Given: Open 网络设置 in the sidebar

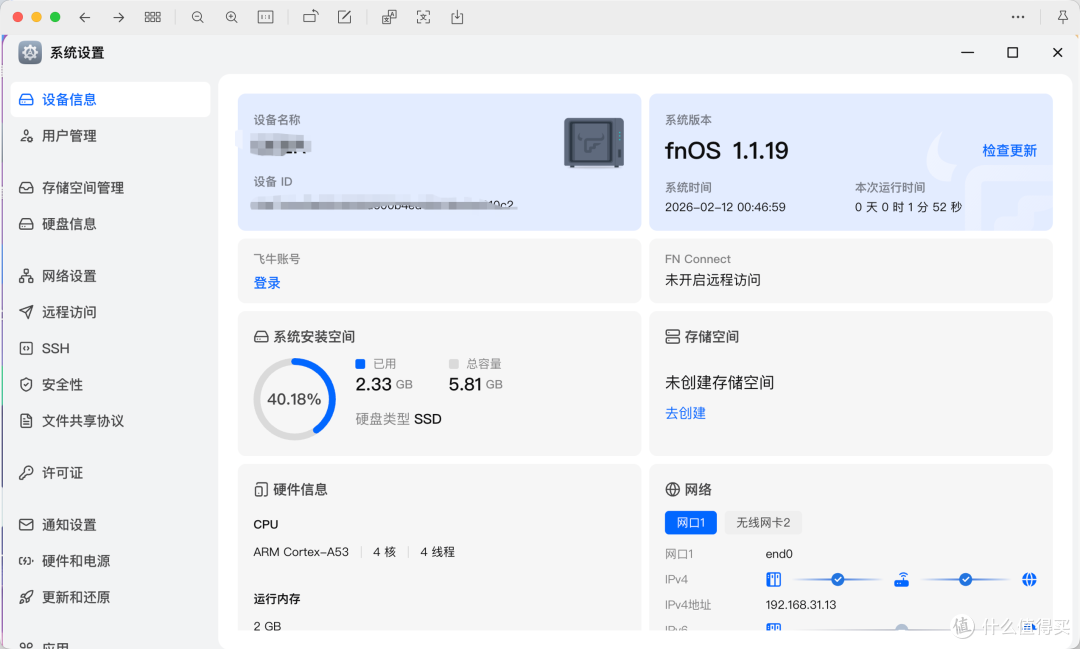Looking at the screenshot, I should [x=110, y=276].
